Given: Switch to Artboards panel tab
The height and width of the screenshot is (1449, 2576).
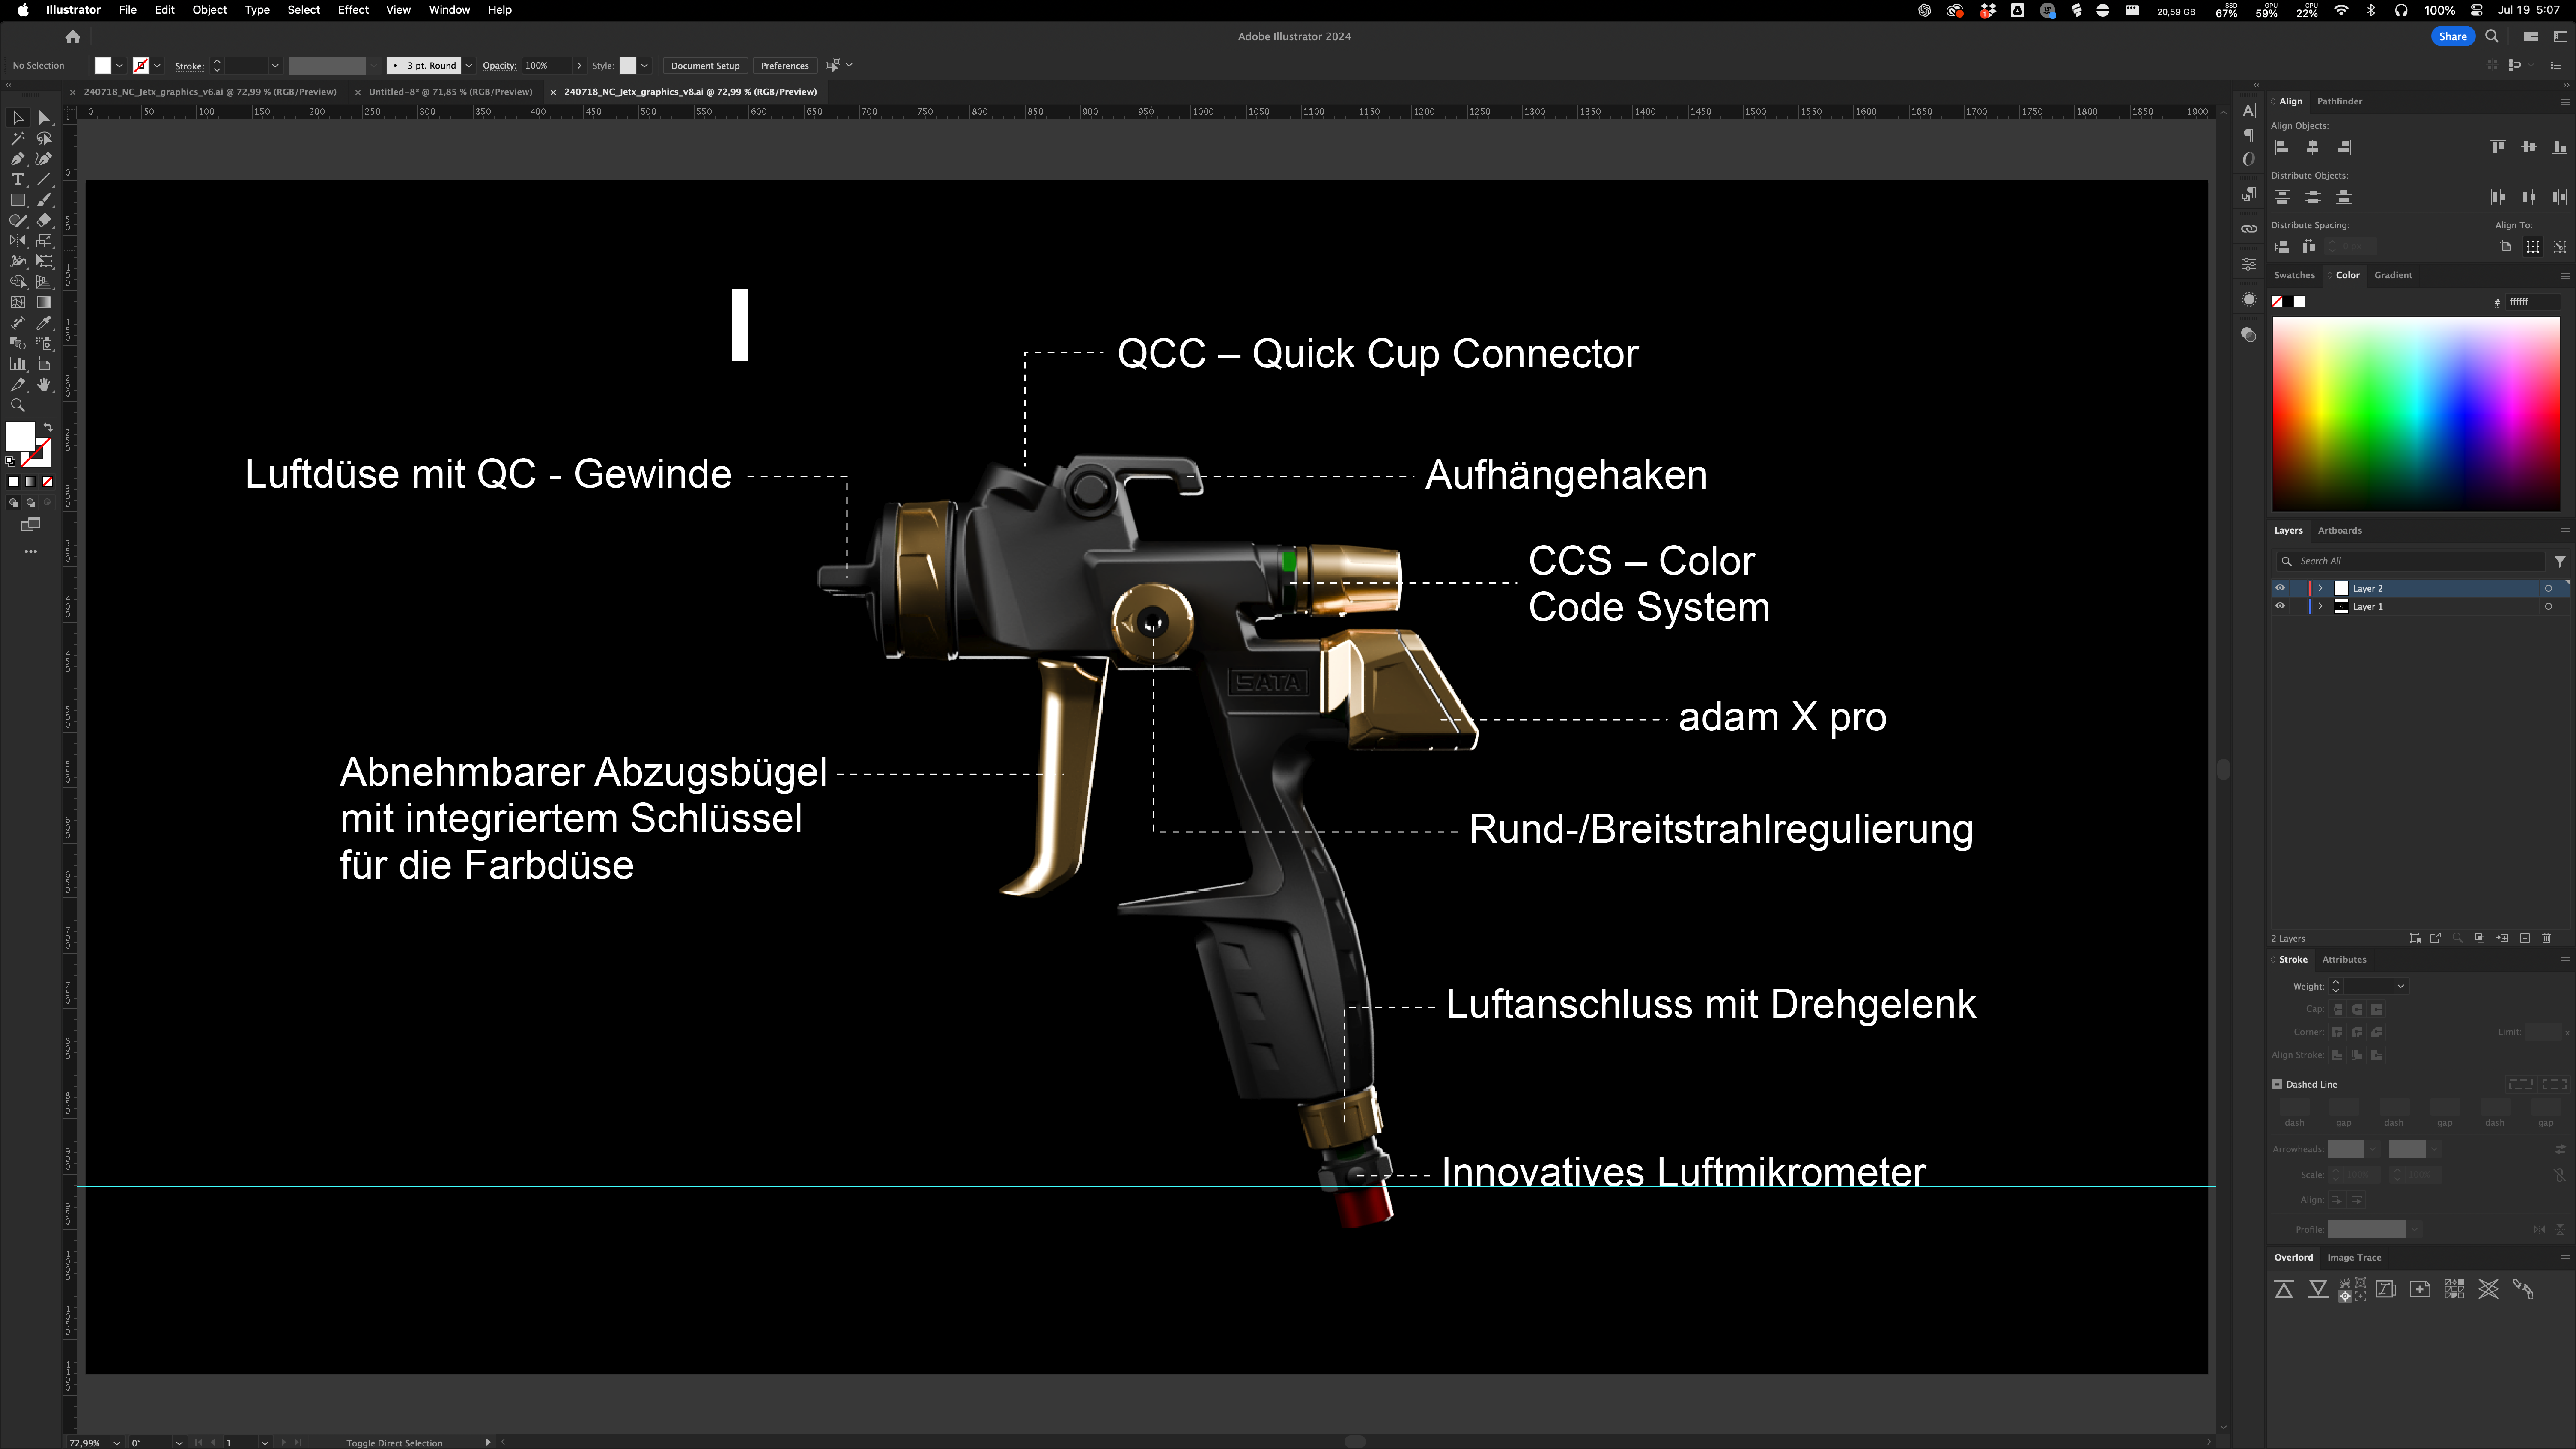Looking at the screenshot, I should pyautogui.click(x=2339, y=530).
